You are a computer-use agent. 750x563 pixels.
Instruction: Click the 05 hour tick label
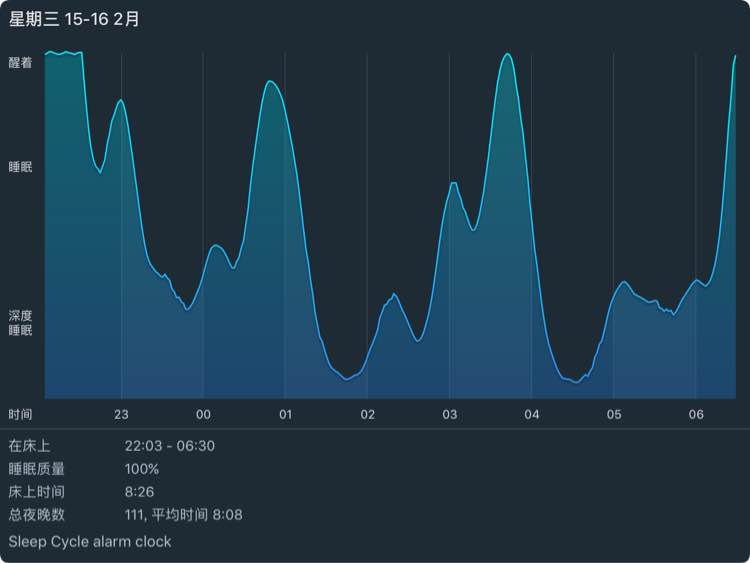click(614, 414)
